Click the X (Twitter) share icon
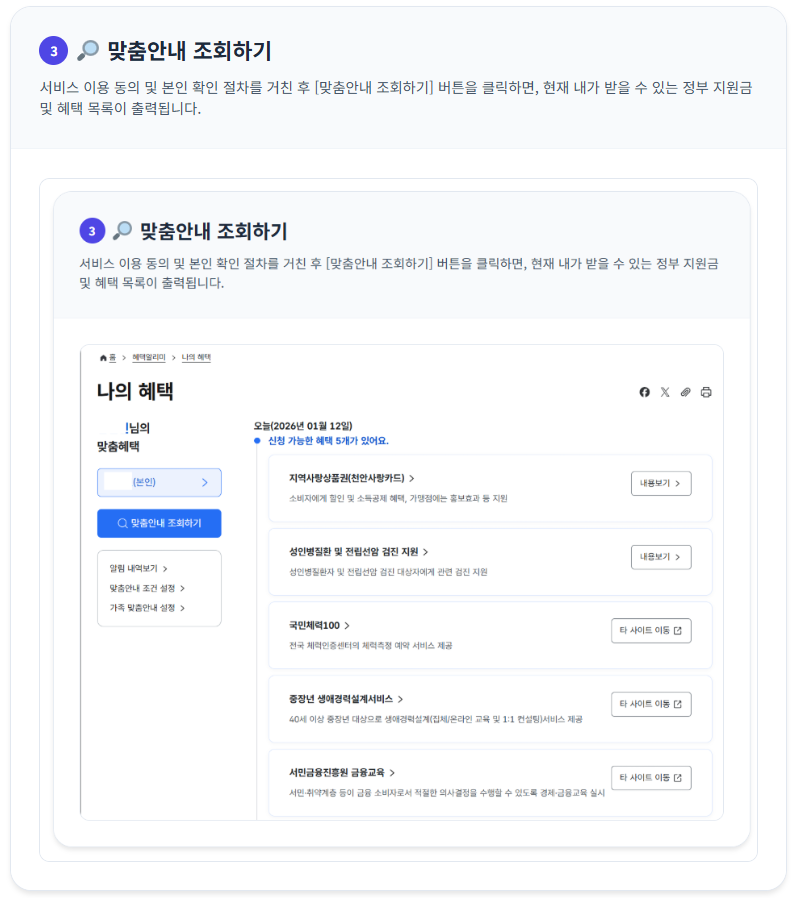 [665, 392]
